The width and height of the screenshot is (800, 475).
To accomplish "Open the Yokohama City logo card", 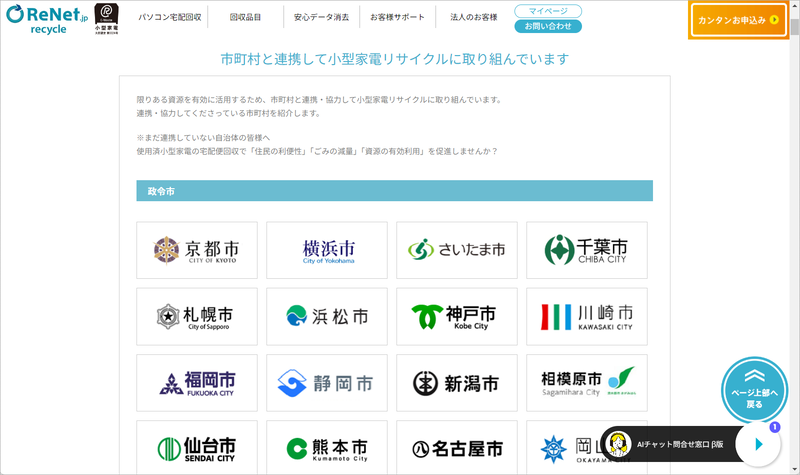I will tap(327, 250).
